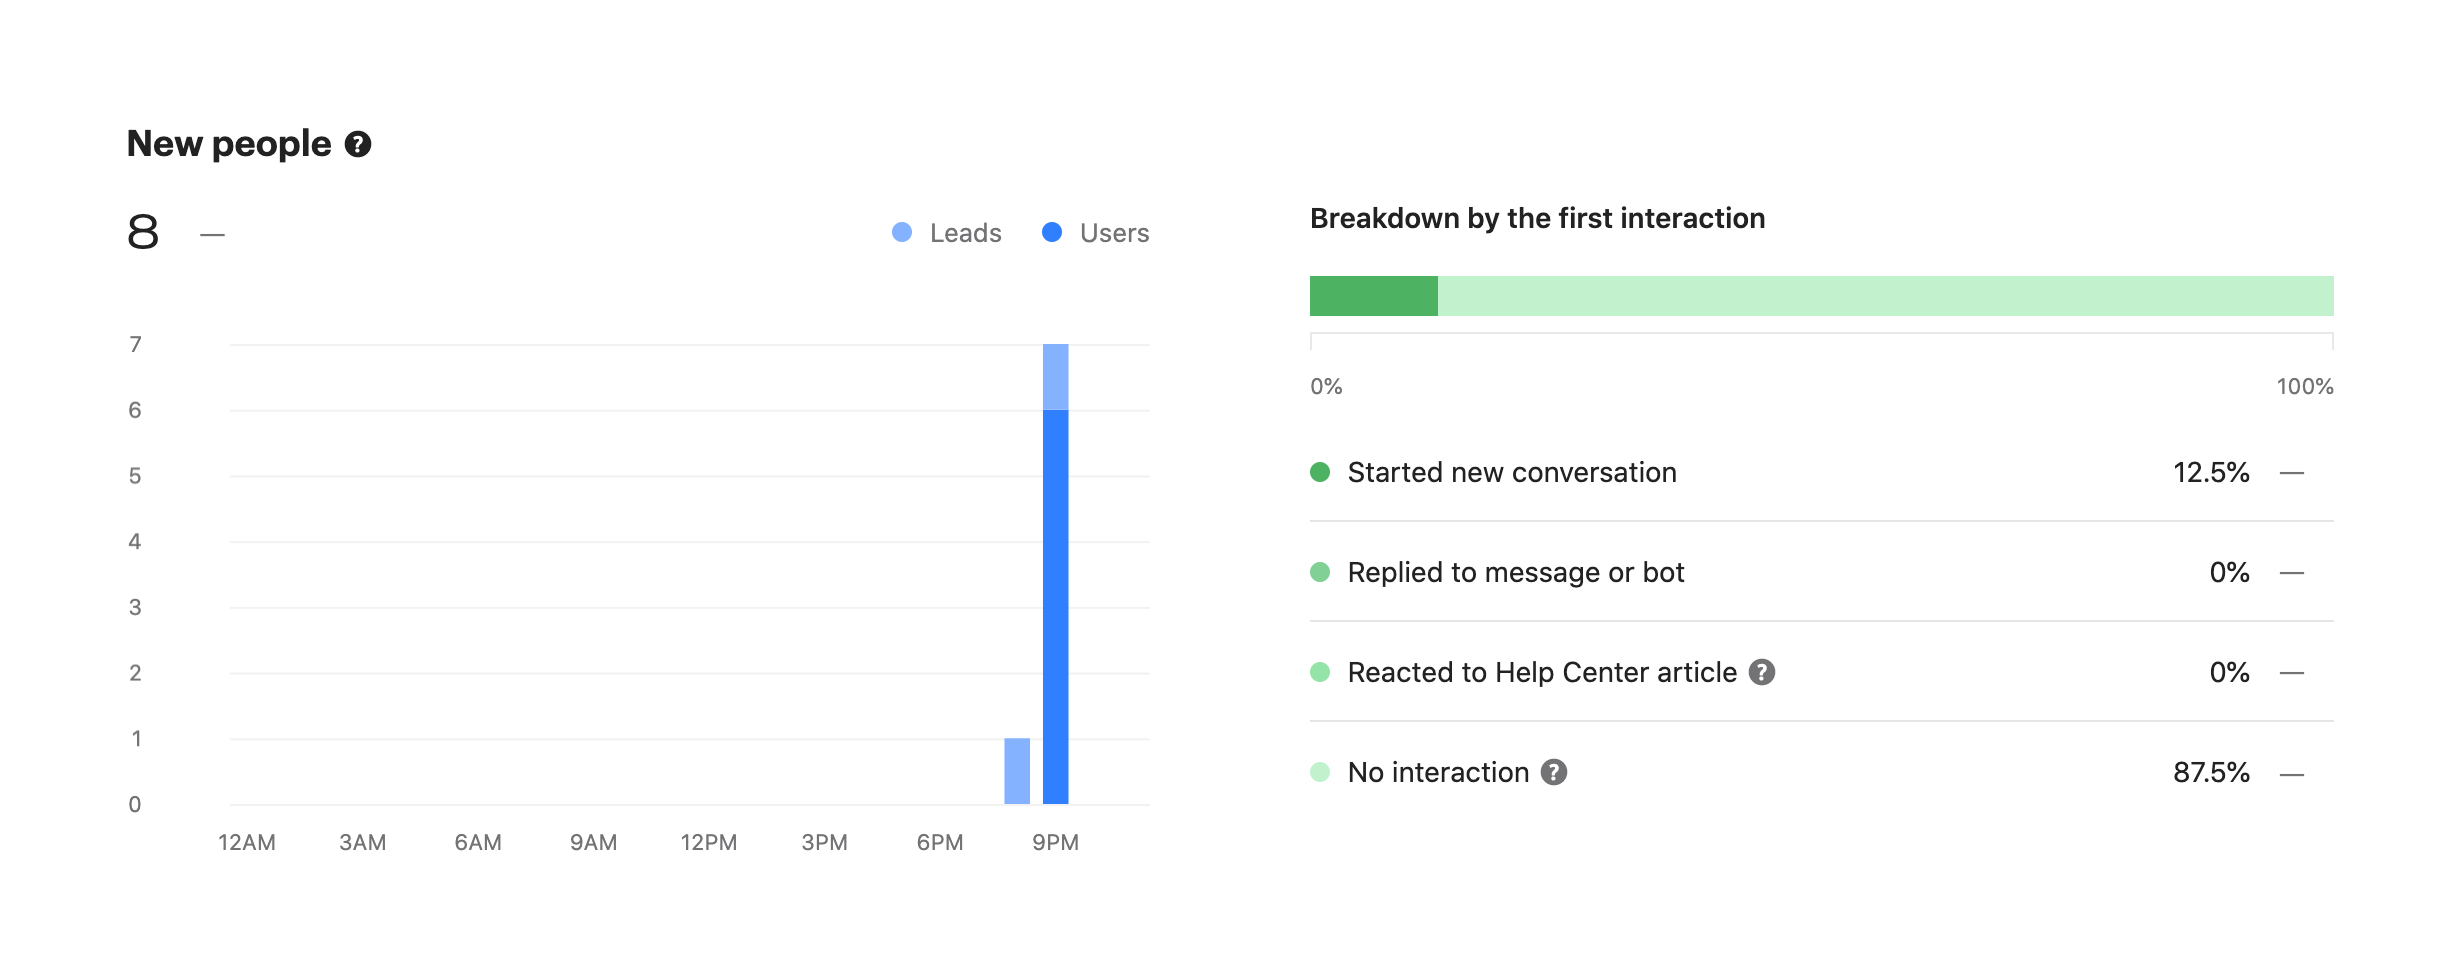Click the 87.5% No interaction value

[x=2211, y=772]
